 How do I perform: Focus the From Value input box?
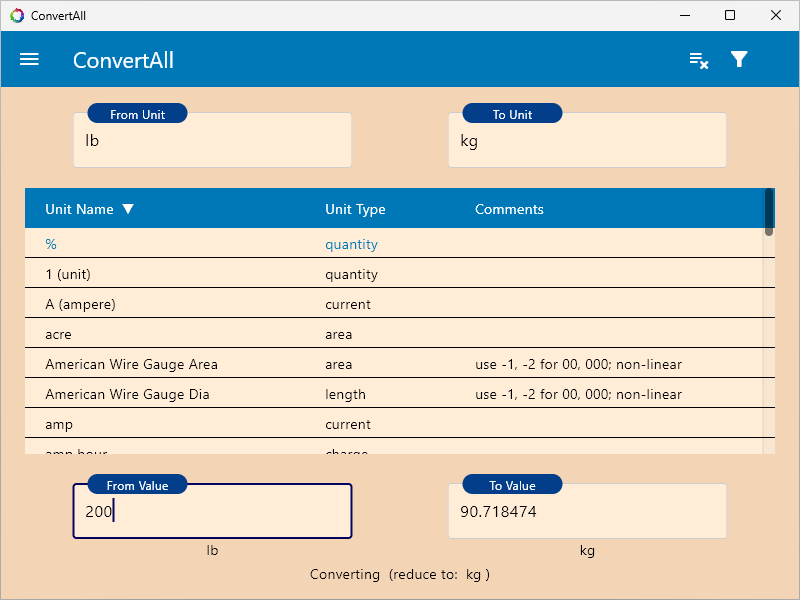point(212,512)
